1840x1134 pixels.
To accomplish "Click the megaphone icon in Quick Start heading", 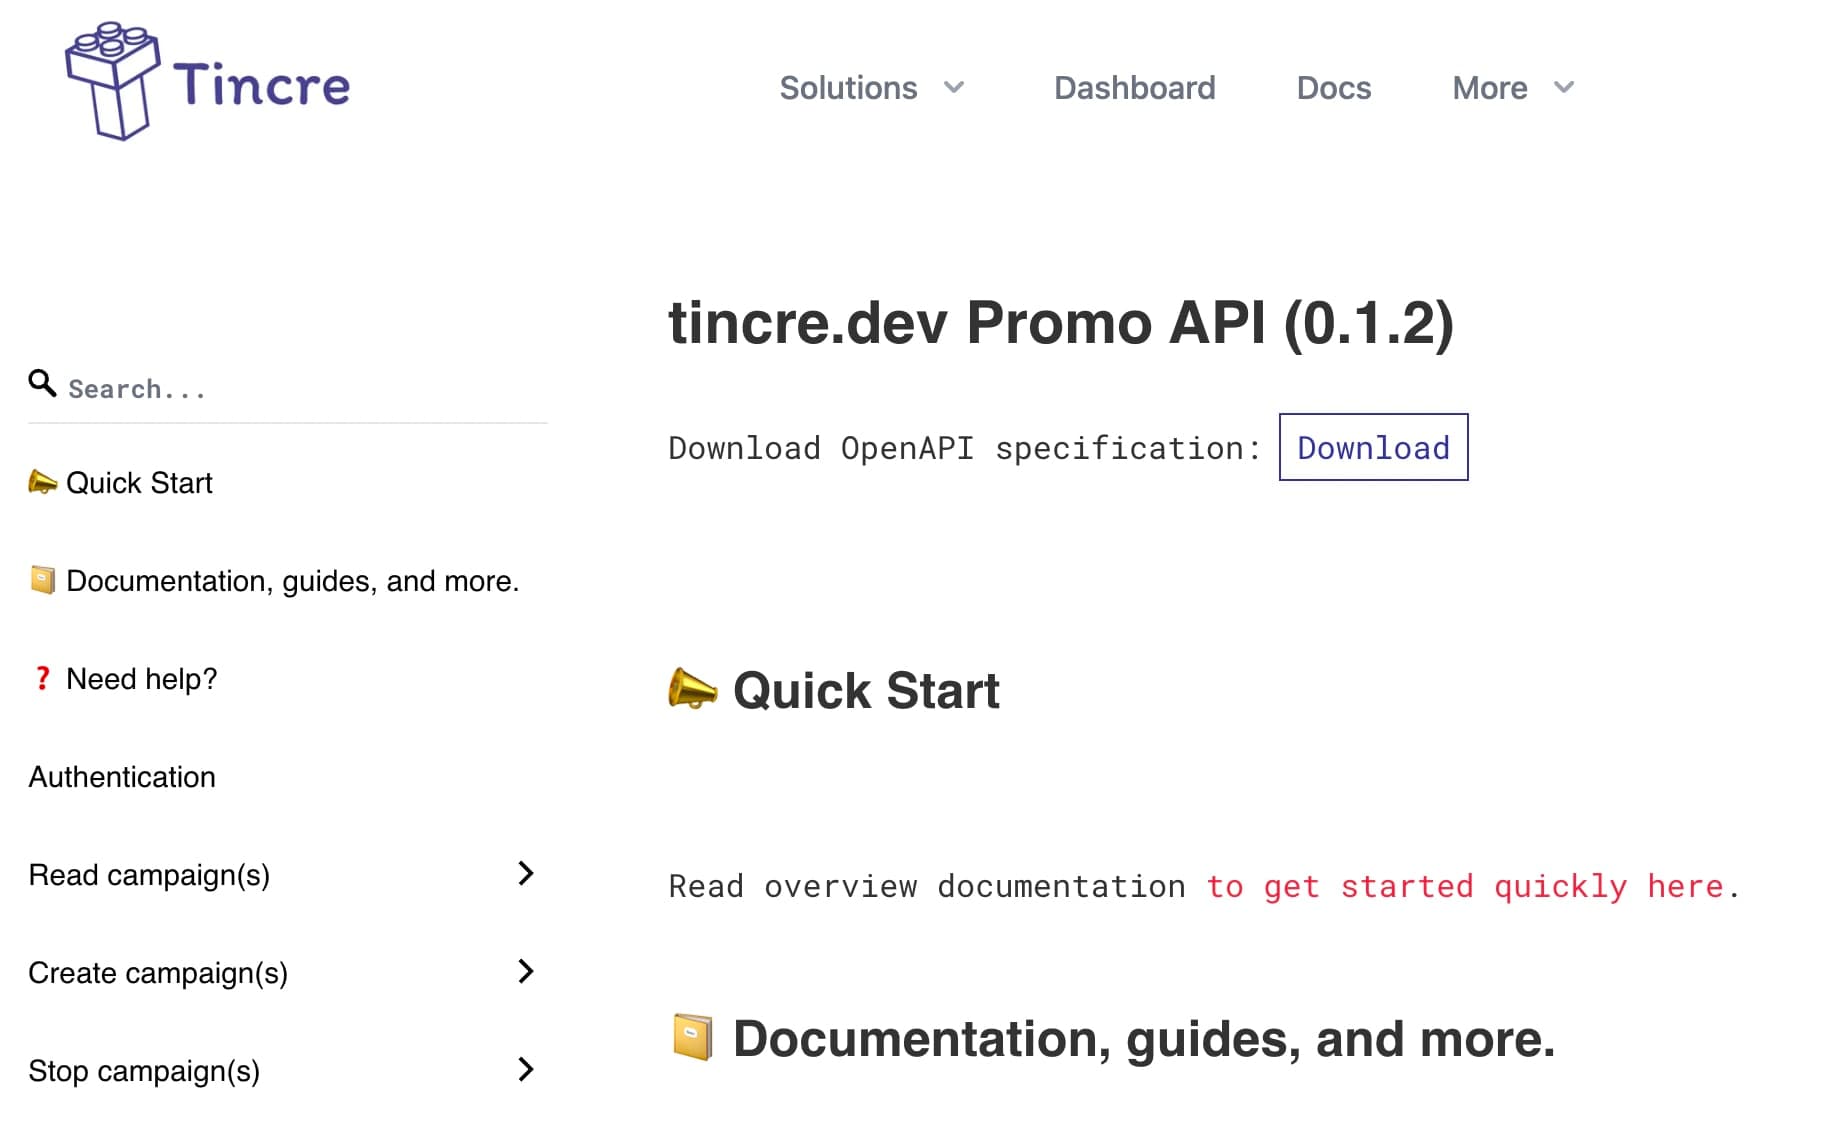I will (x=692, y=690).
